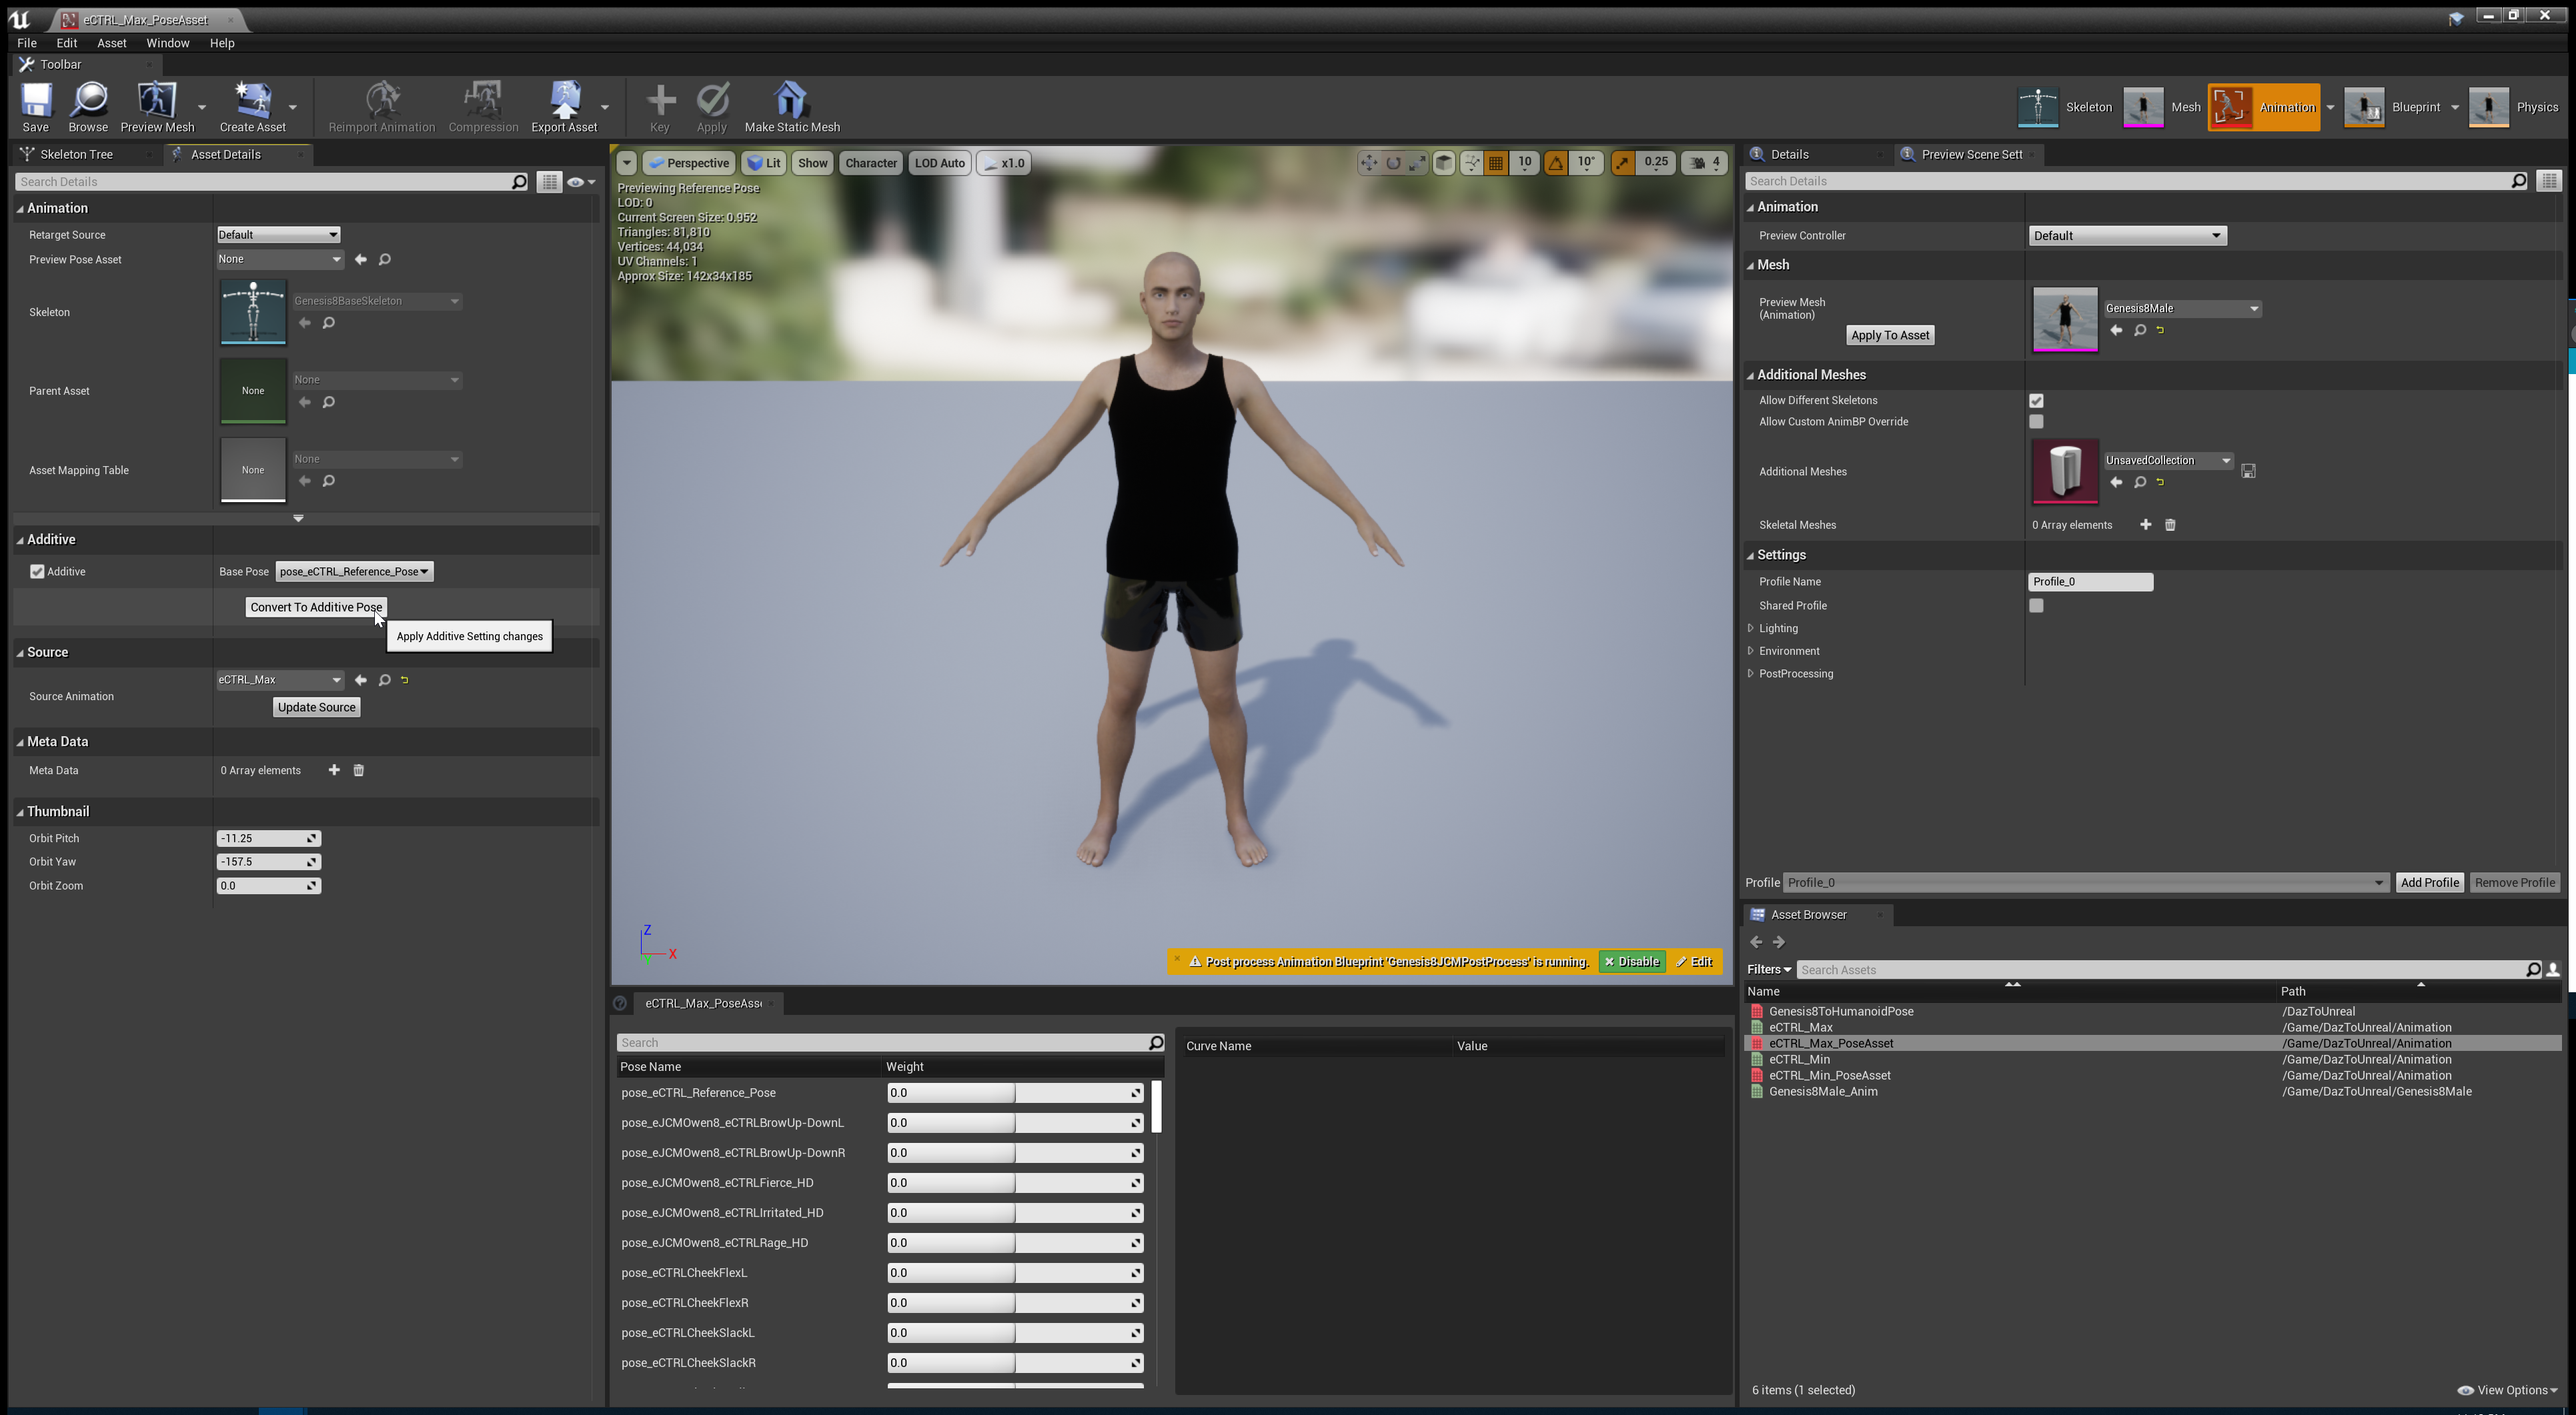
Task: Click translate gizmo icon in viewport
Action: (x=1368, y=163)
